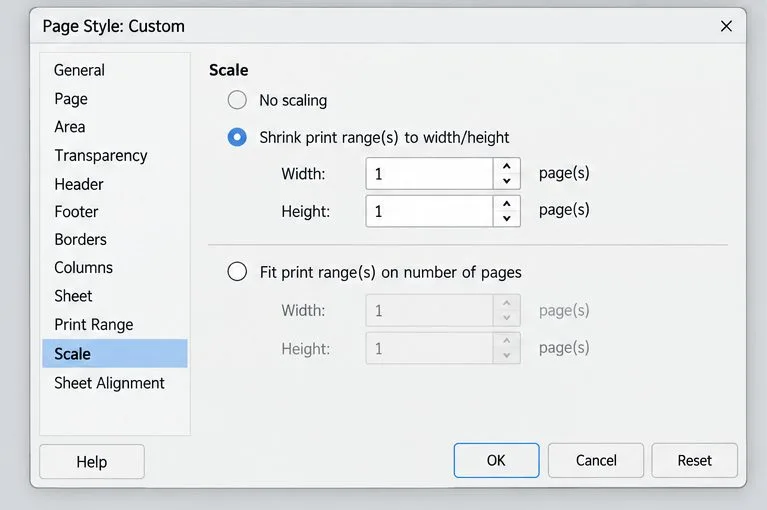The height and width of the screenshot is (510, 767).
Task: Open the Header tab
Action: coord(115,184)
